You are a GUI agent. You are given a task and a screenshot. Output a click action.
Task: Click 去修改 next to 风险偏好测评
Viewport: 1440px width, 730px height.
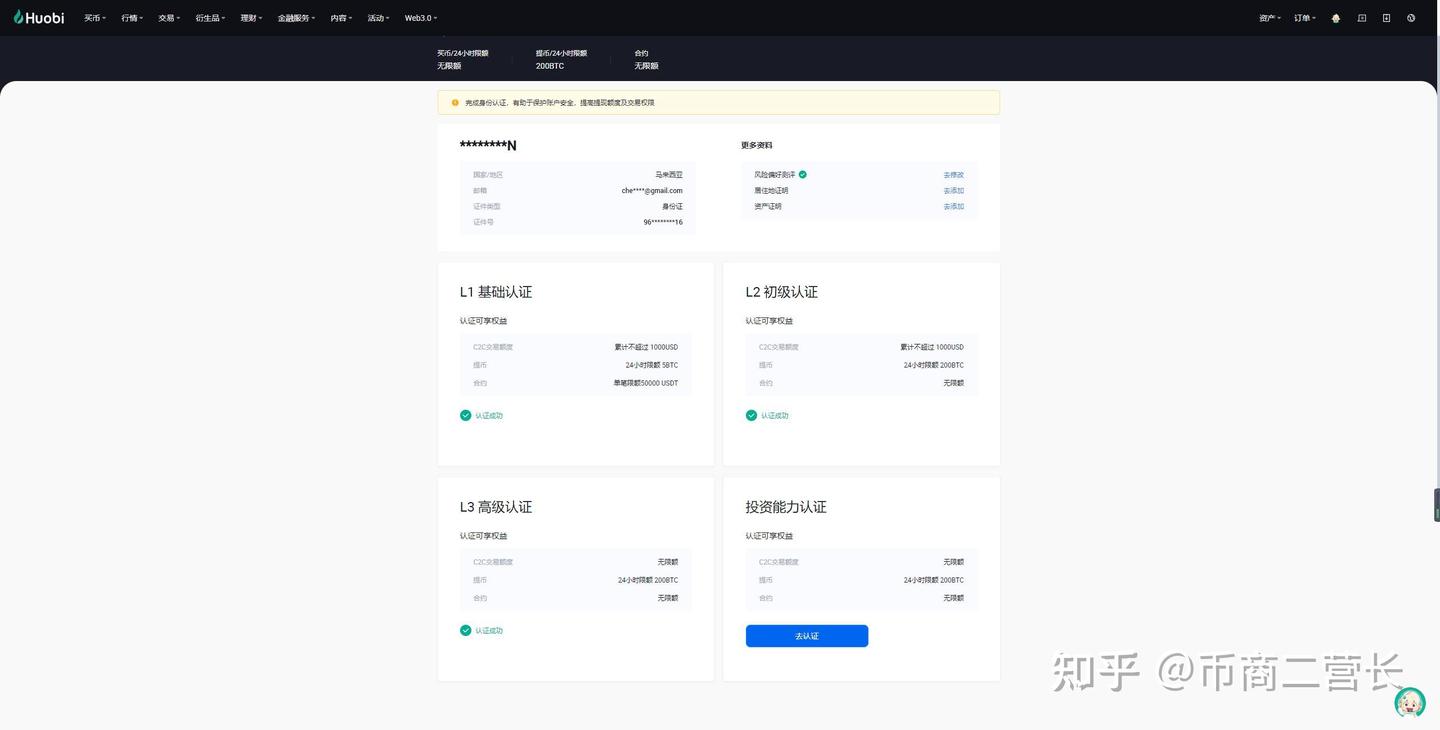click(x=954, y=175)
